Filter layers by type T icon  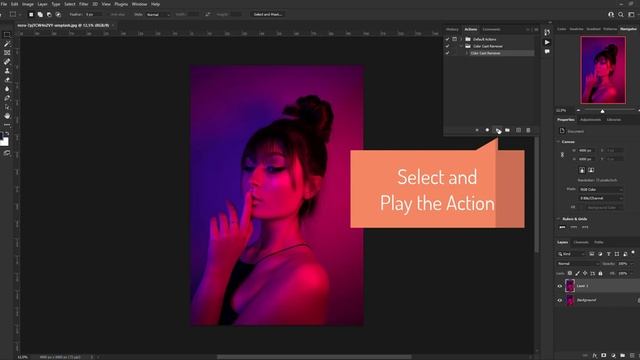point(609,254)
